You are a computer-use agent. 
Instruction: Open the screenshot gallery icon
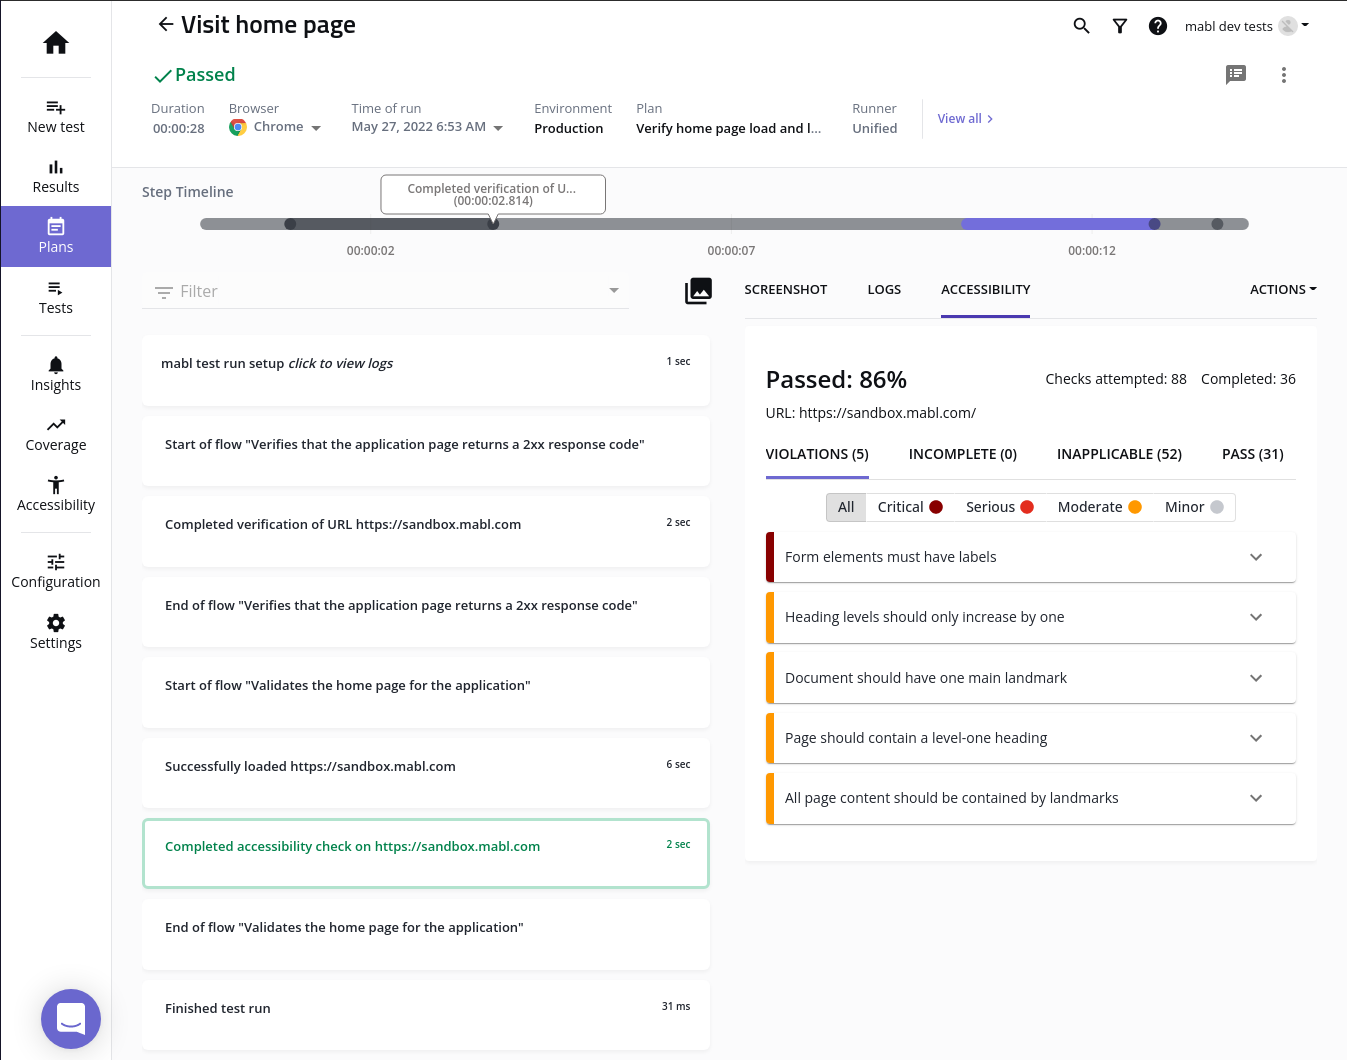point(698,291)
